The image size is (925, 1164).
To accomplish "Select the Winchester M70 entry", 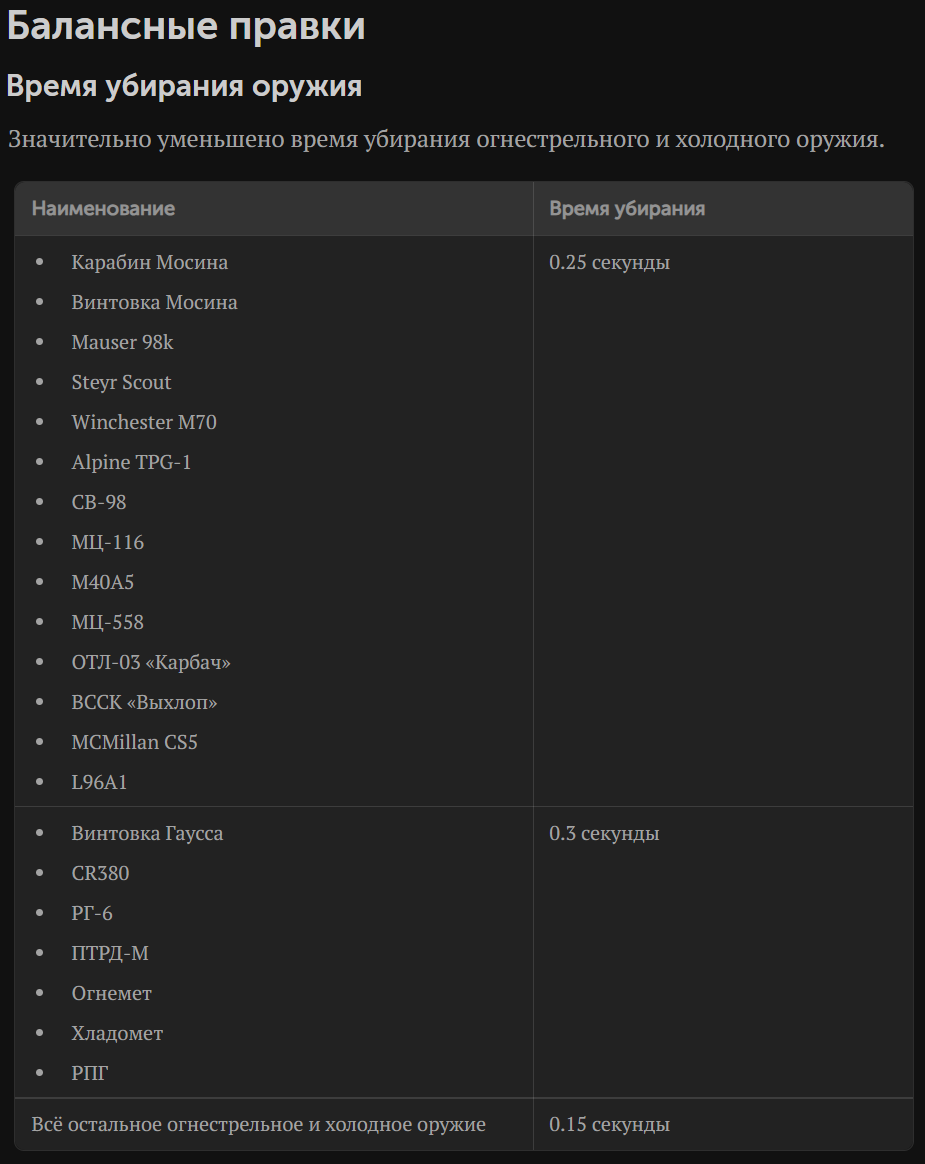I will pos(144,422).
